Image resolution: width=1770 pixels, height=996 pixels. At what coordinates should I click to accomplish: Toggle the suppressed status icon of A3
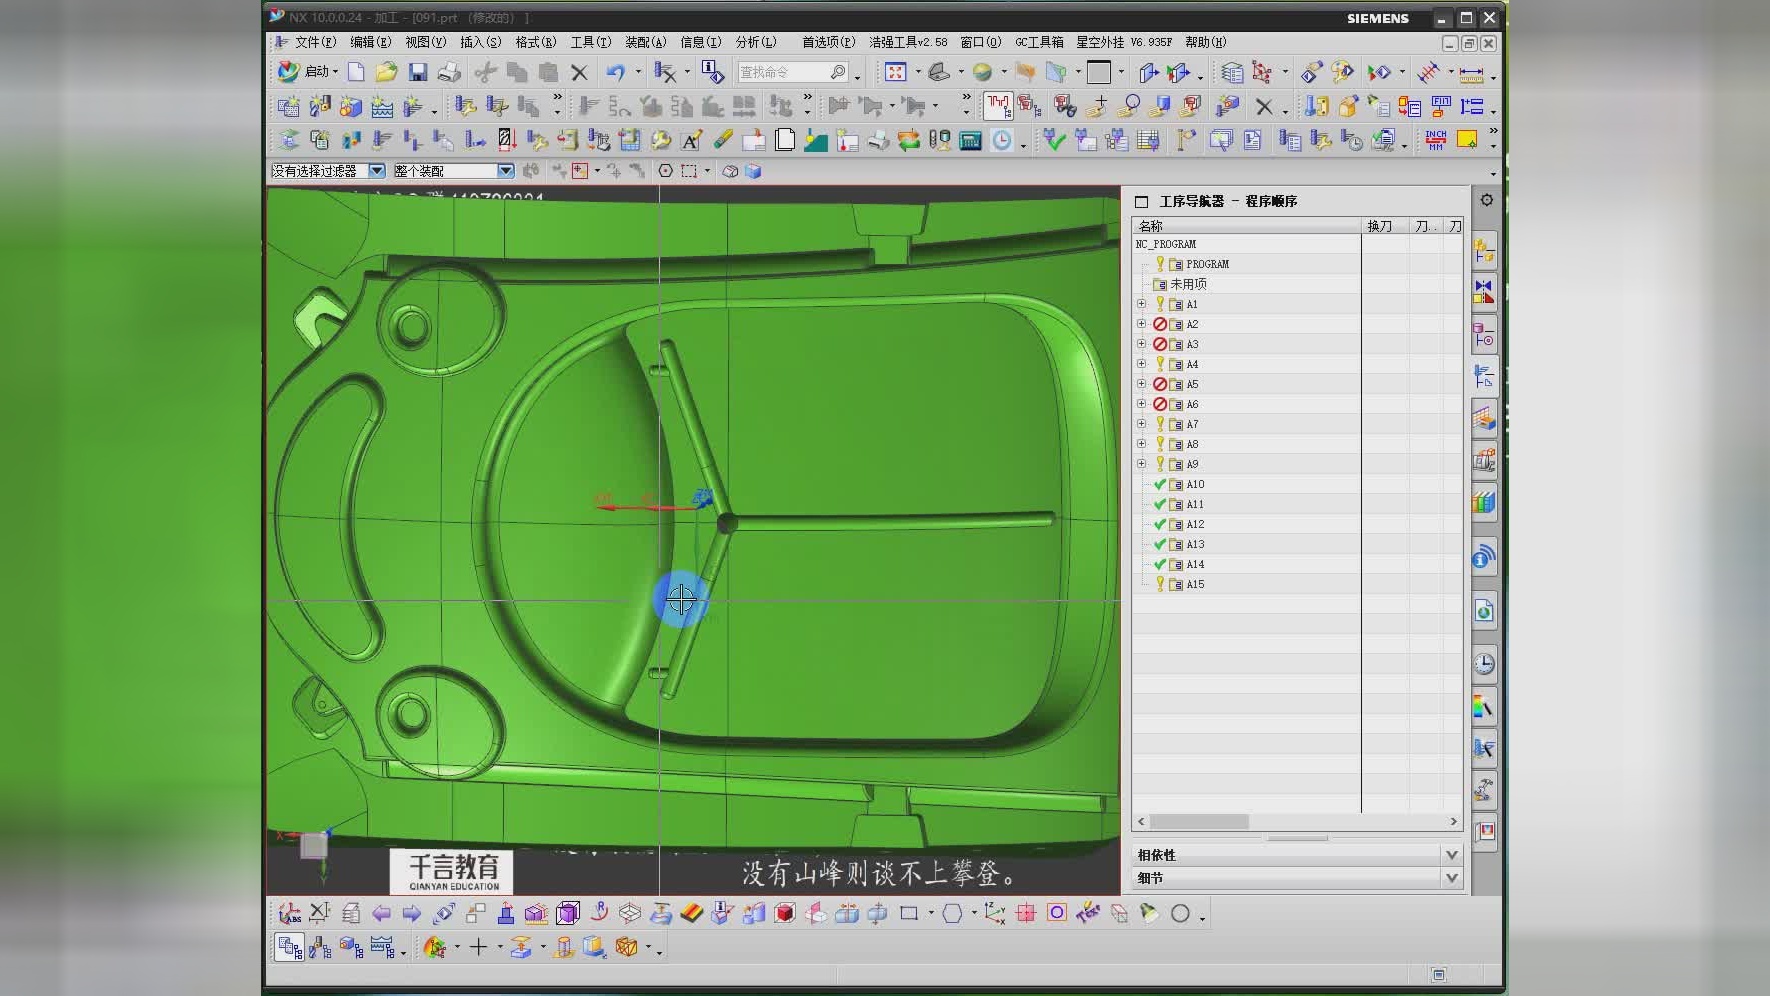tap(1160, 344)
